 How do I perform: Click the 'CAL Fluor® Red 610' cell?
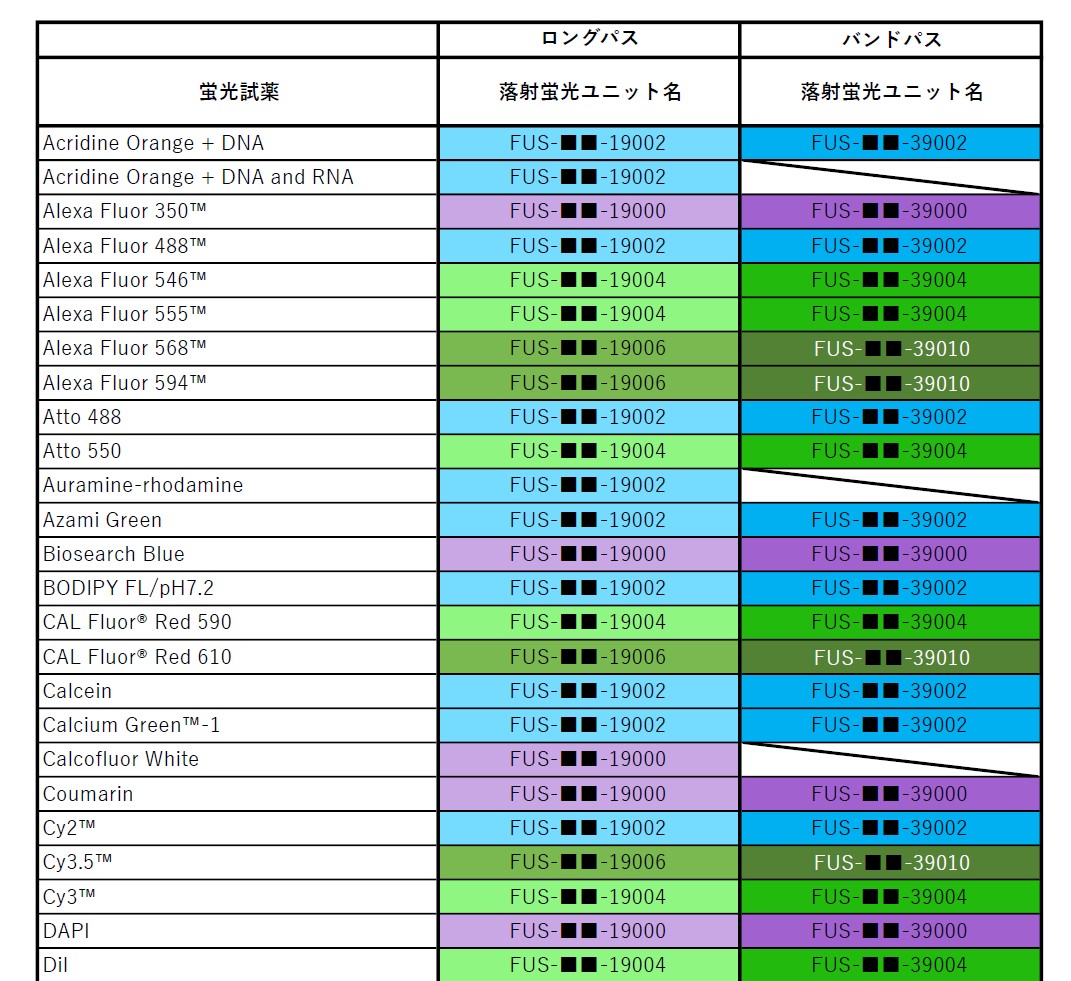[x=238, y=657]
